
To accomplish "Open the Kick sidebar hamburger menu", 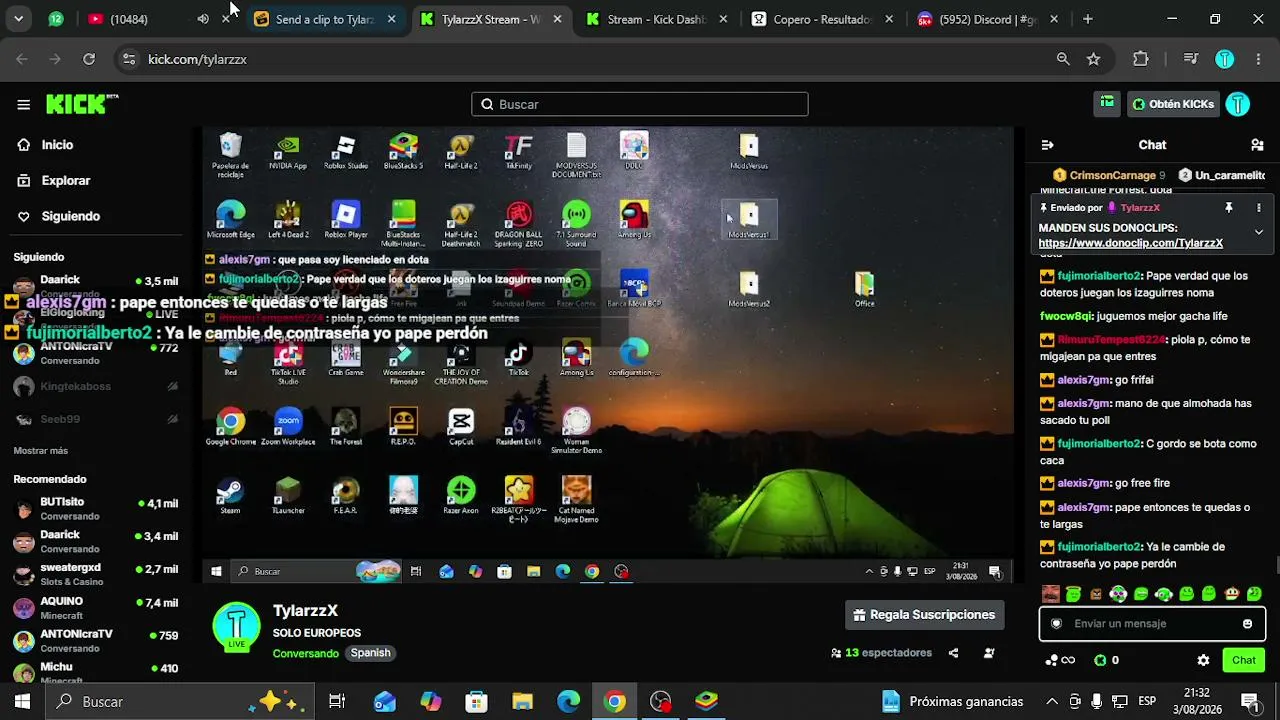I will point(23,104).
